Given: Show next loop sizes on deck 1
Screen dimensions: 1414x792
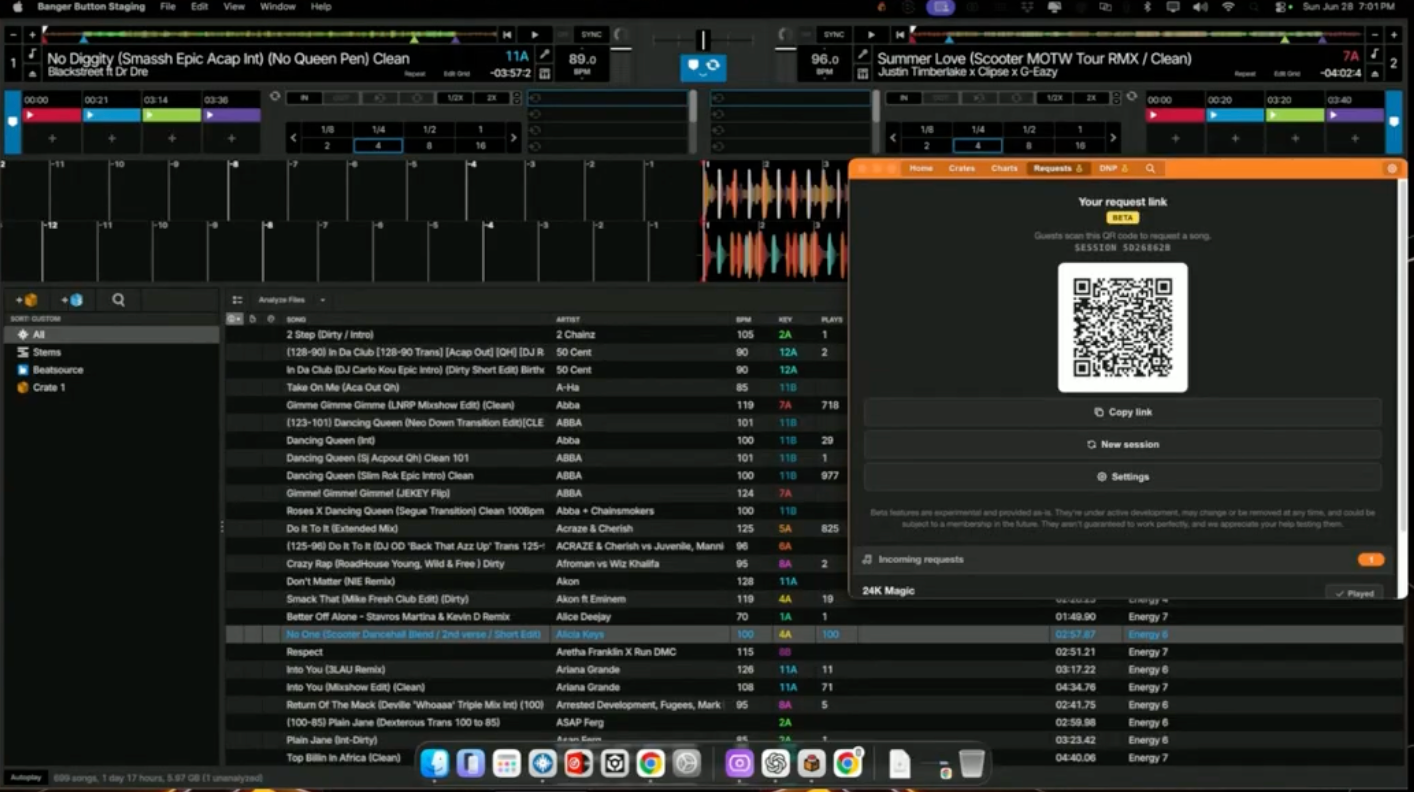Looking at the screenshot, I should coord(513,138).
